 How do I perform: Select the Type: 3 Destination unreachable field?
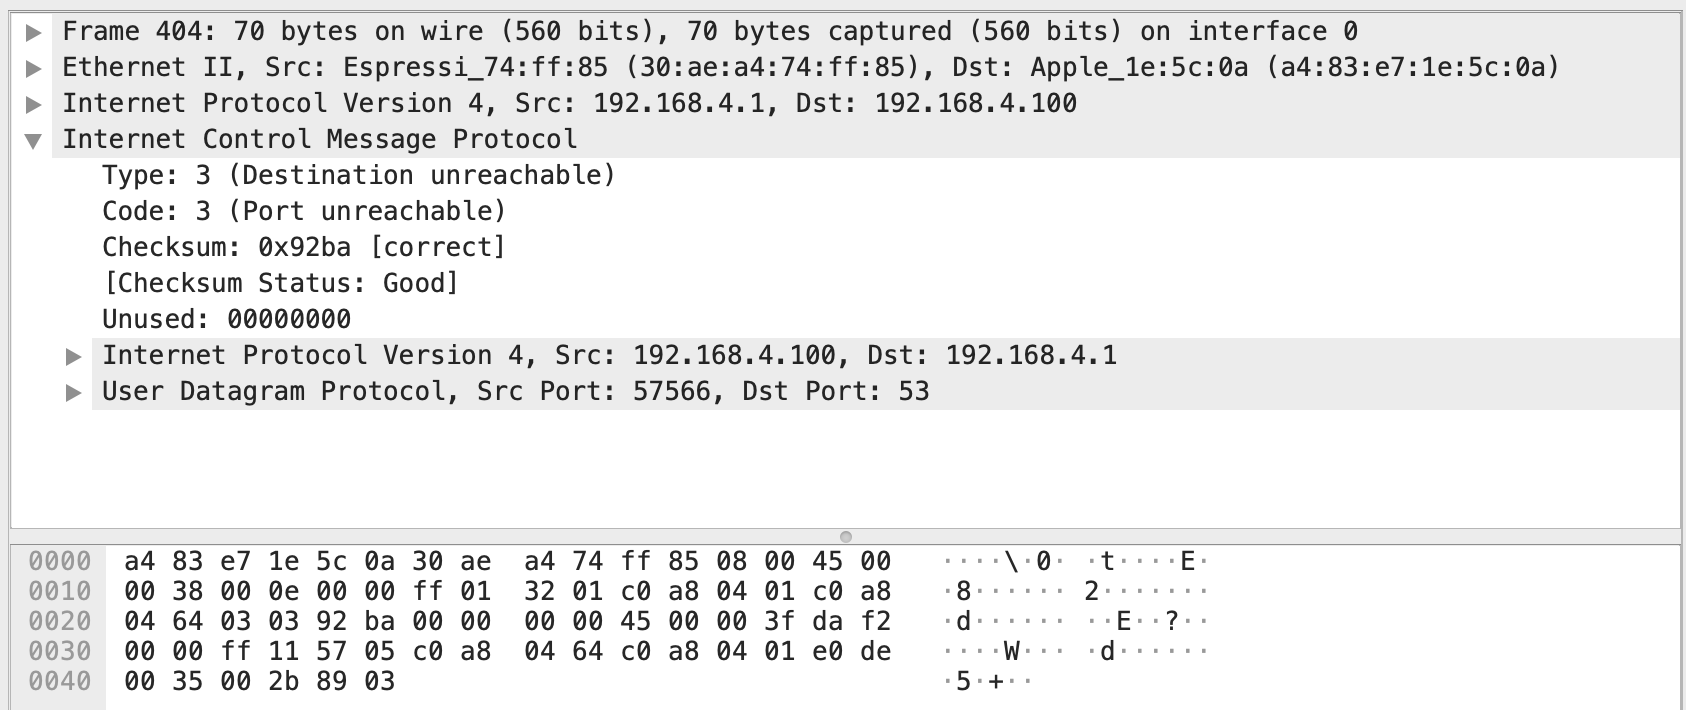click(x=357, y=175)
